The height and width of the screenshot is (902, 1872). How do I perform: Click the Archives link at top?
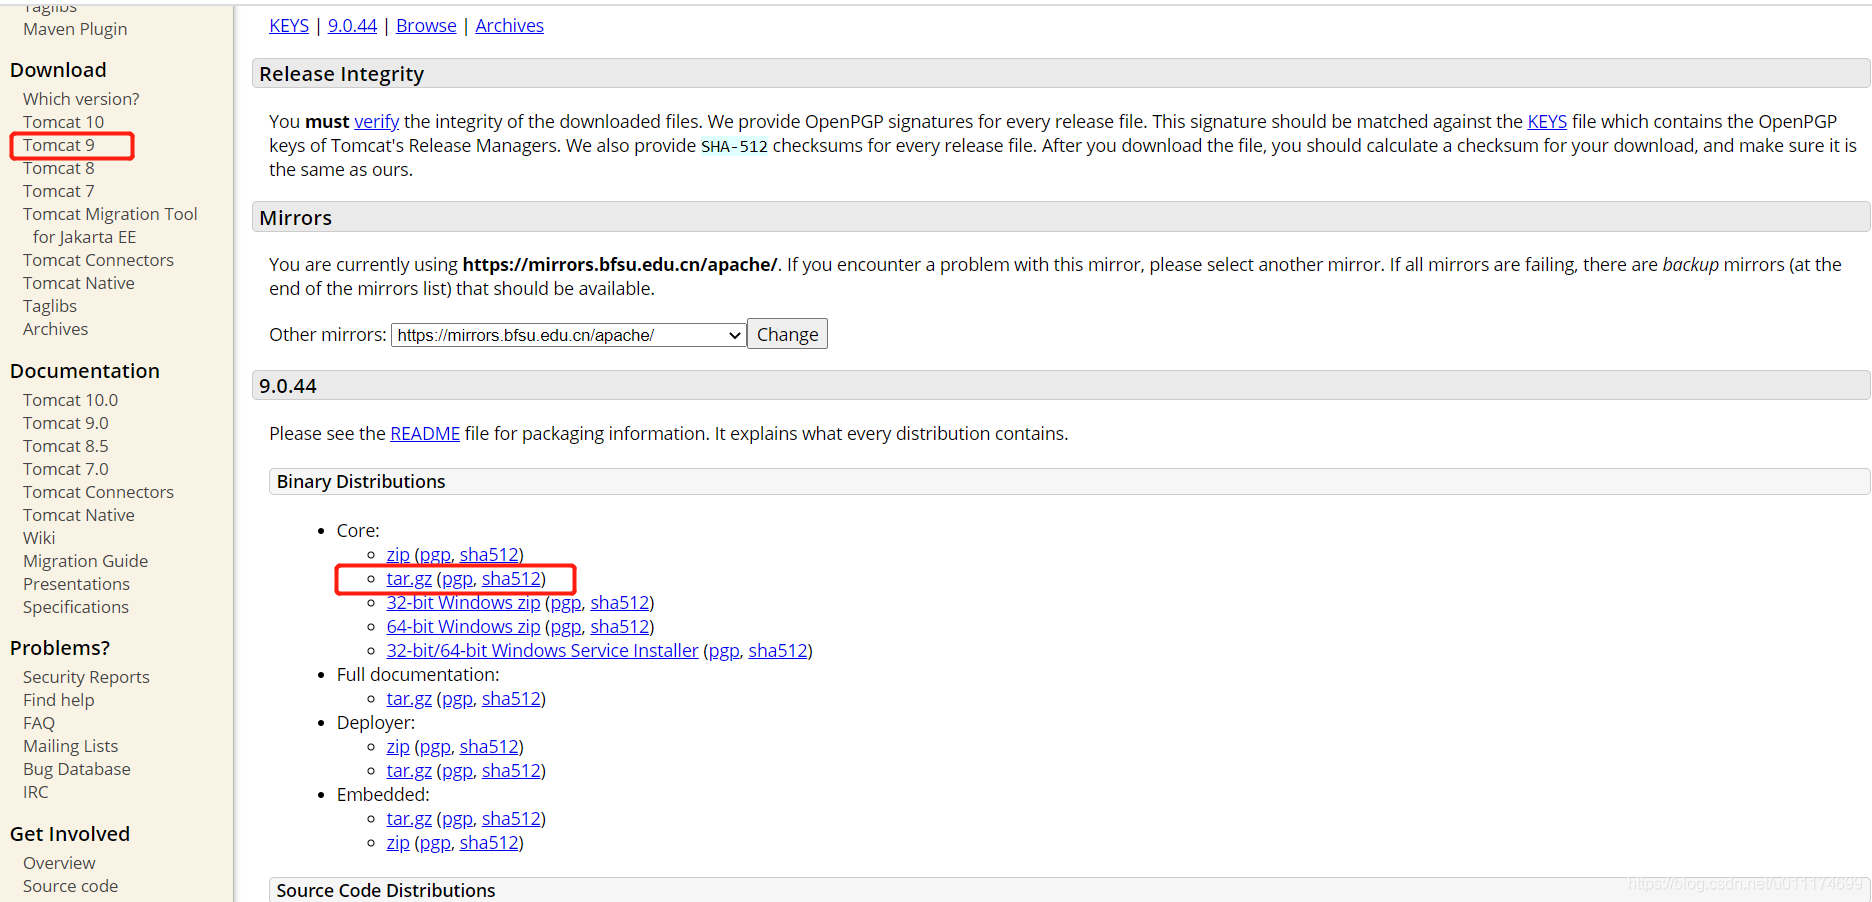pyautogui.click(x=509, y=25)
